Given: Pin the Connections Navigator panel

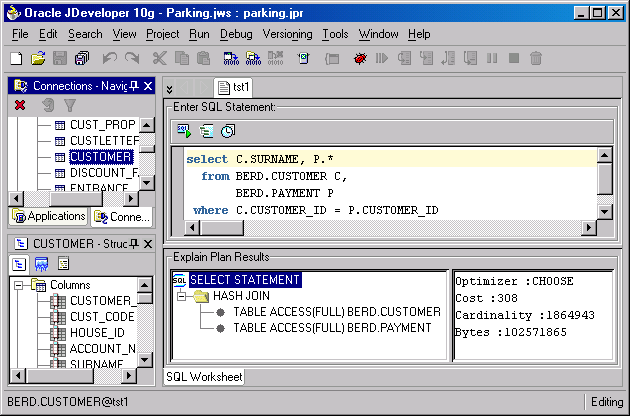Looking at the screenshot, I should click(x=134, y=86).
